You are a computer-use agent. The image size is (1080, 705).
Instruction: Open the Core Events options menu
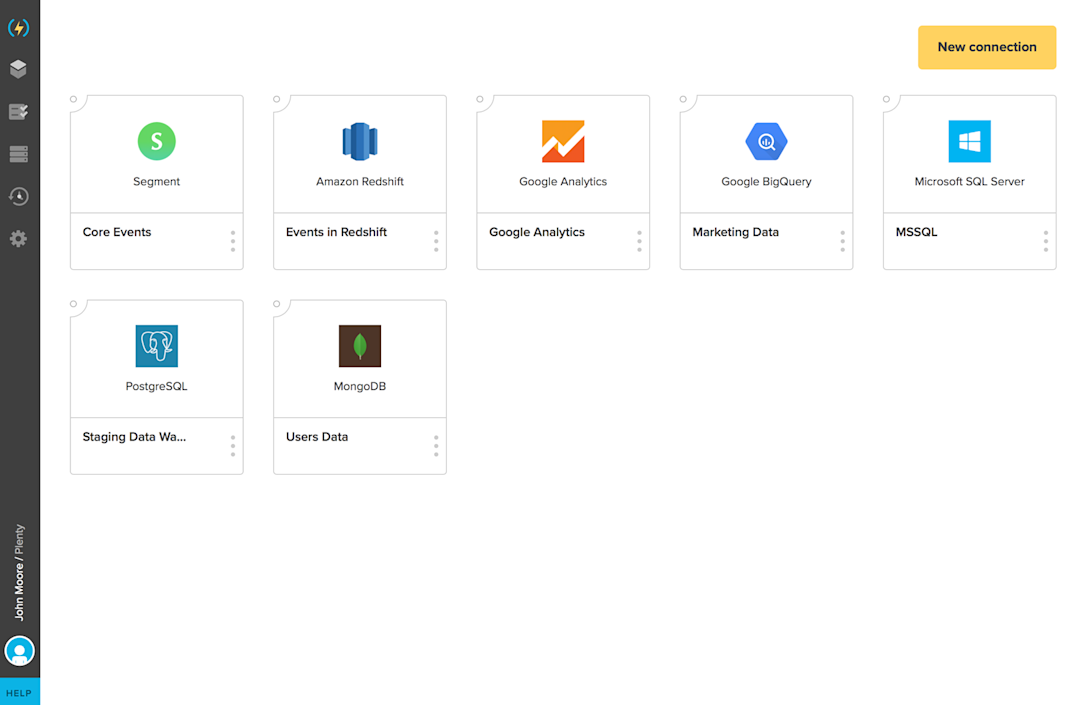pyautogui.click(x=233, y=241)
